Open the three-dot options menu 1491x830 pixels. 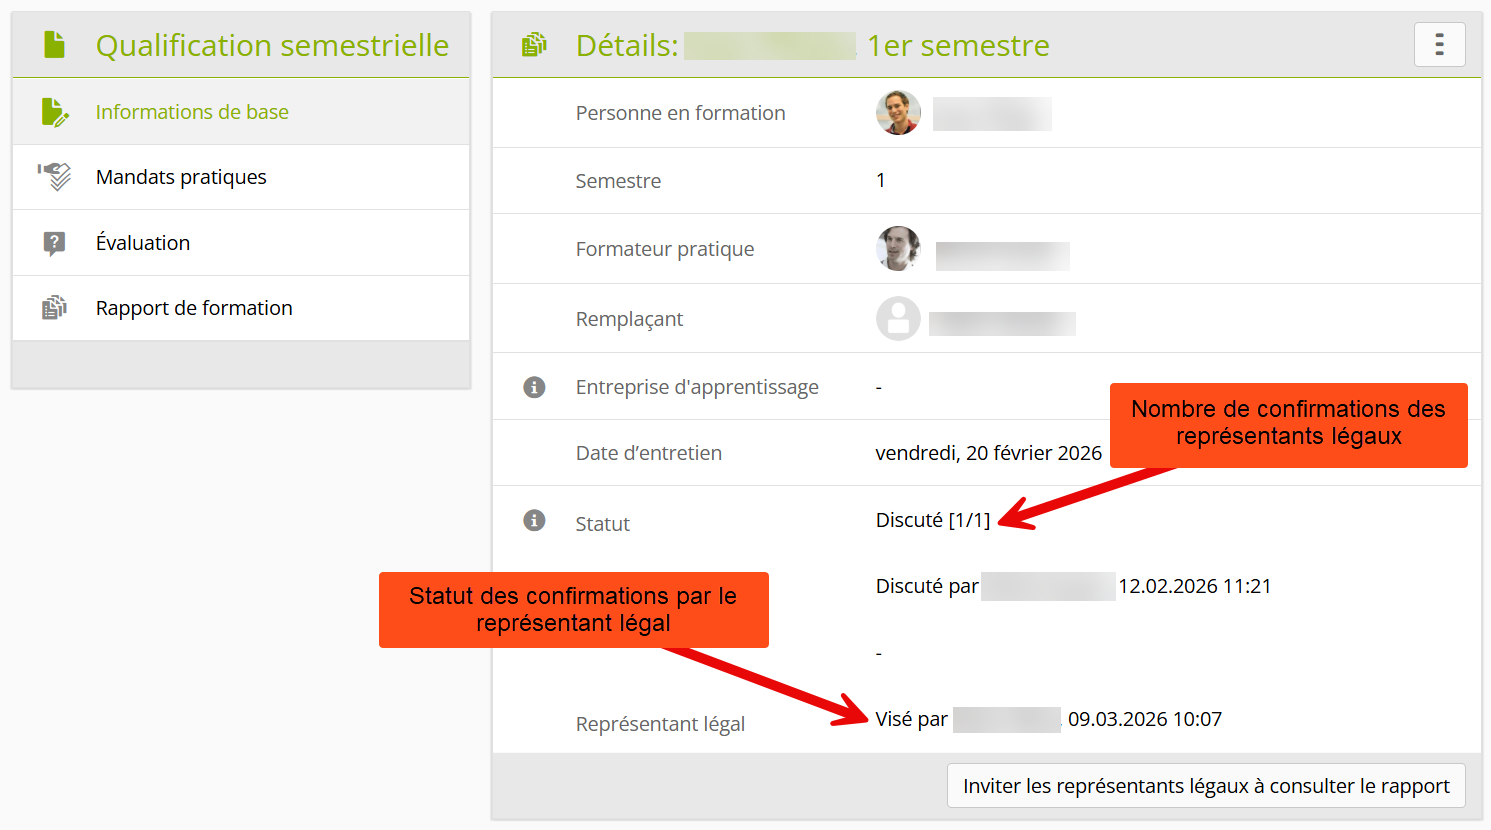tap(1439, 45)
